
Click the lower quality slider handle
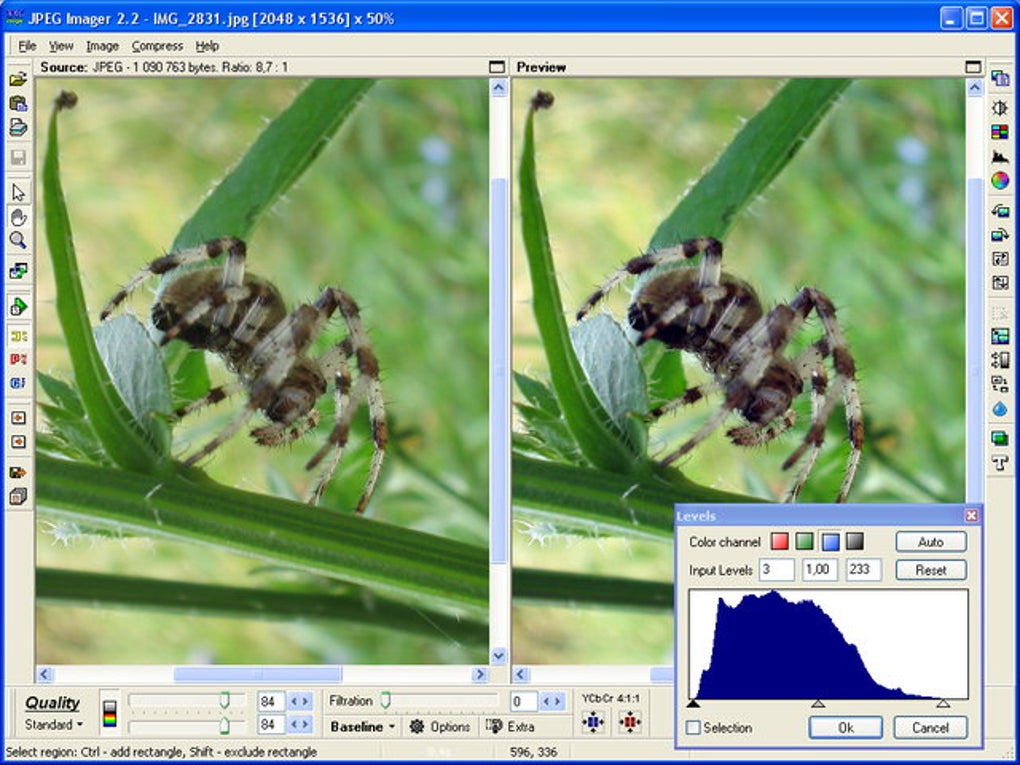coord(224,725)
